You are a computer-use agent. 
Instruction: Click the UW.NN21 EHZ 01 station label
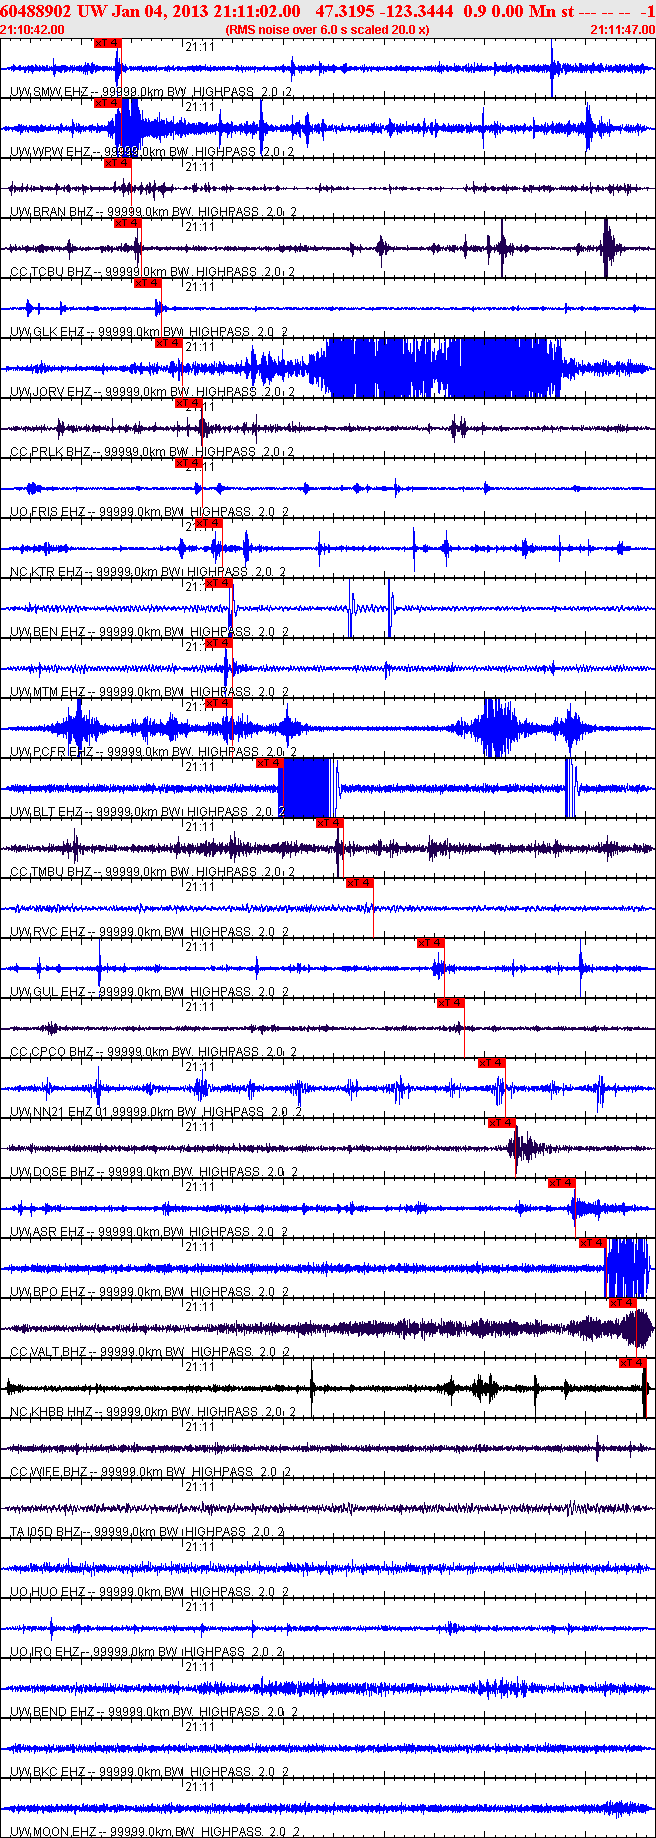click(x=60, y=1112)
